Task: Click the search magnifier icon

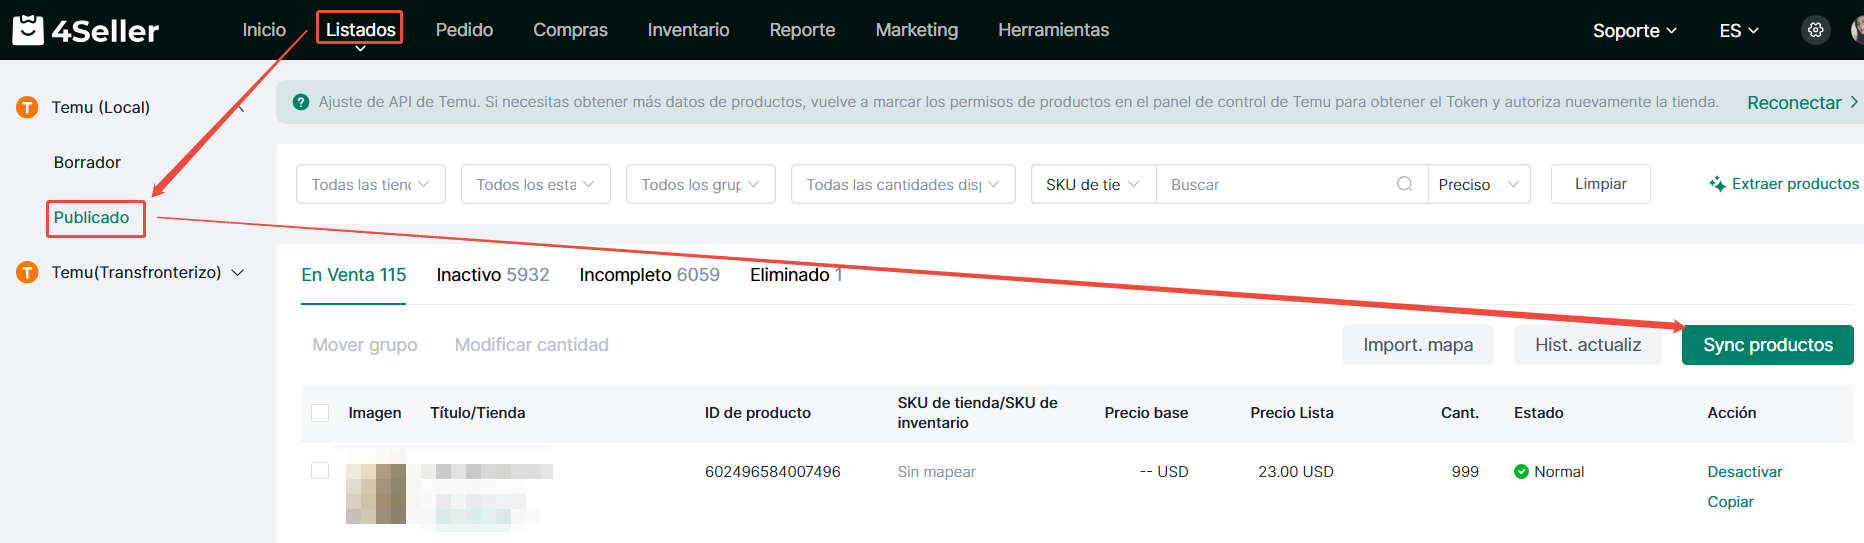Action: click(1404, 184)
